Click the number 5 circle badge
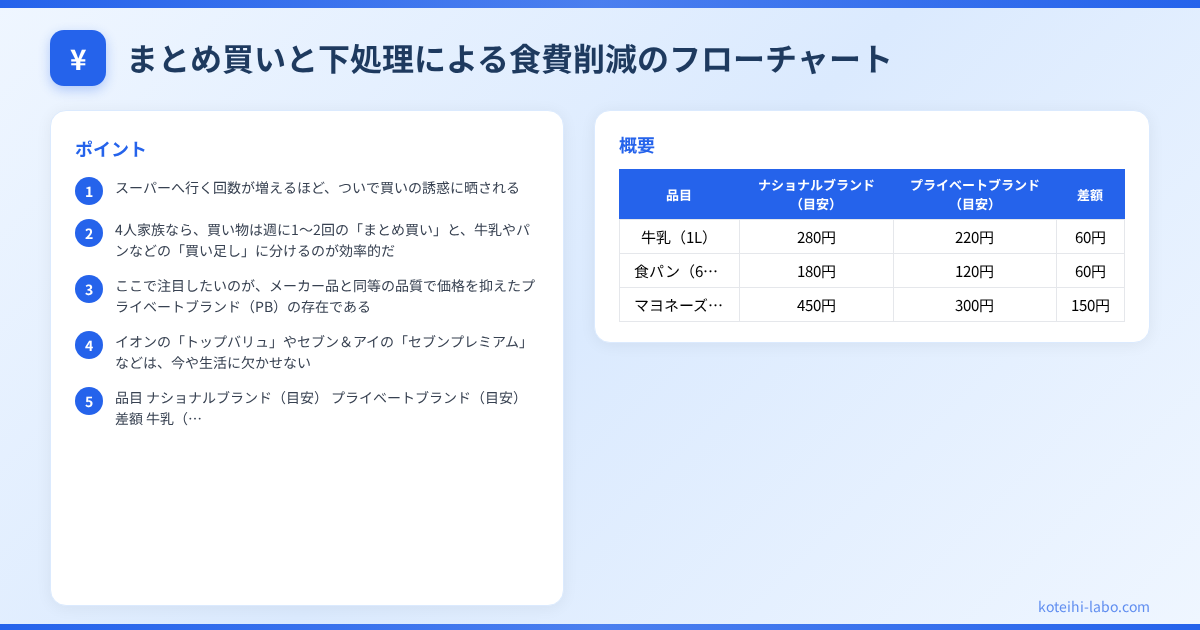The height and width of the screenshot is (630, 1200). pyautogui.click(x=89, y=401)
